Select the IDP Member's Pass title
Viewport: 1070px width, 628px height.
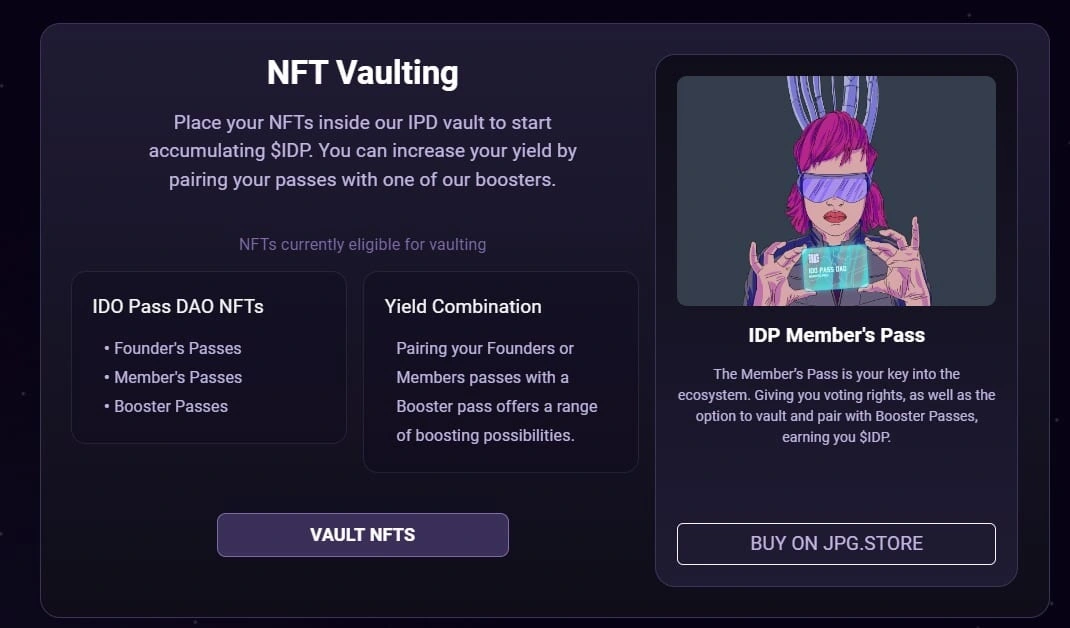(x=836, y=335)
